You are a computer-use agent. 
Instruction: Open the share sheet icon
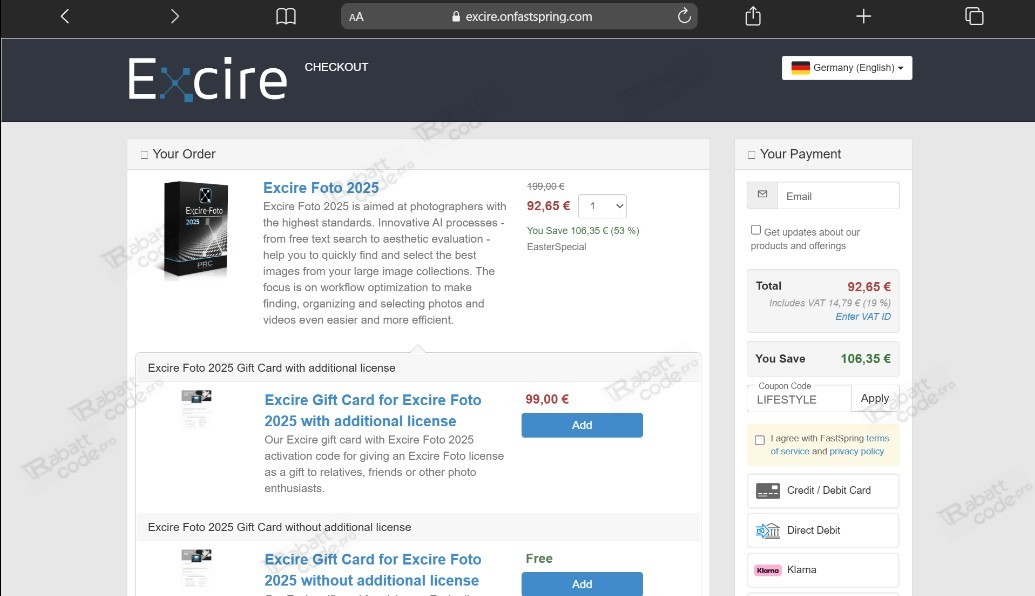point(753,16)
